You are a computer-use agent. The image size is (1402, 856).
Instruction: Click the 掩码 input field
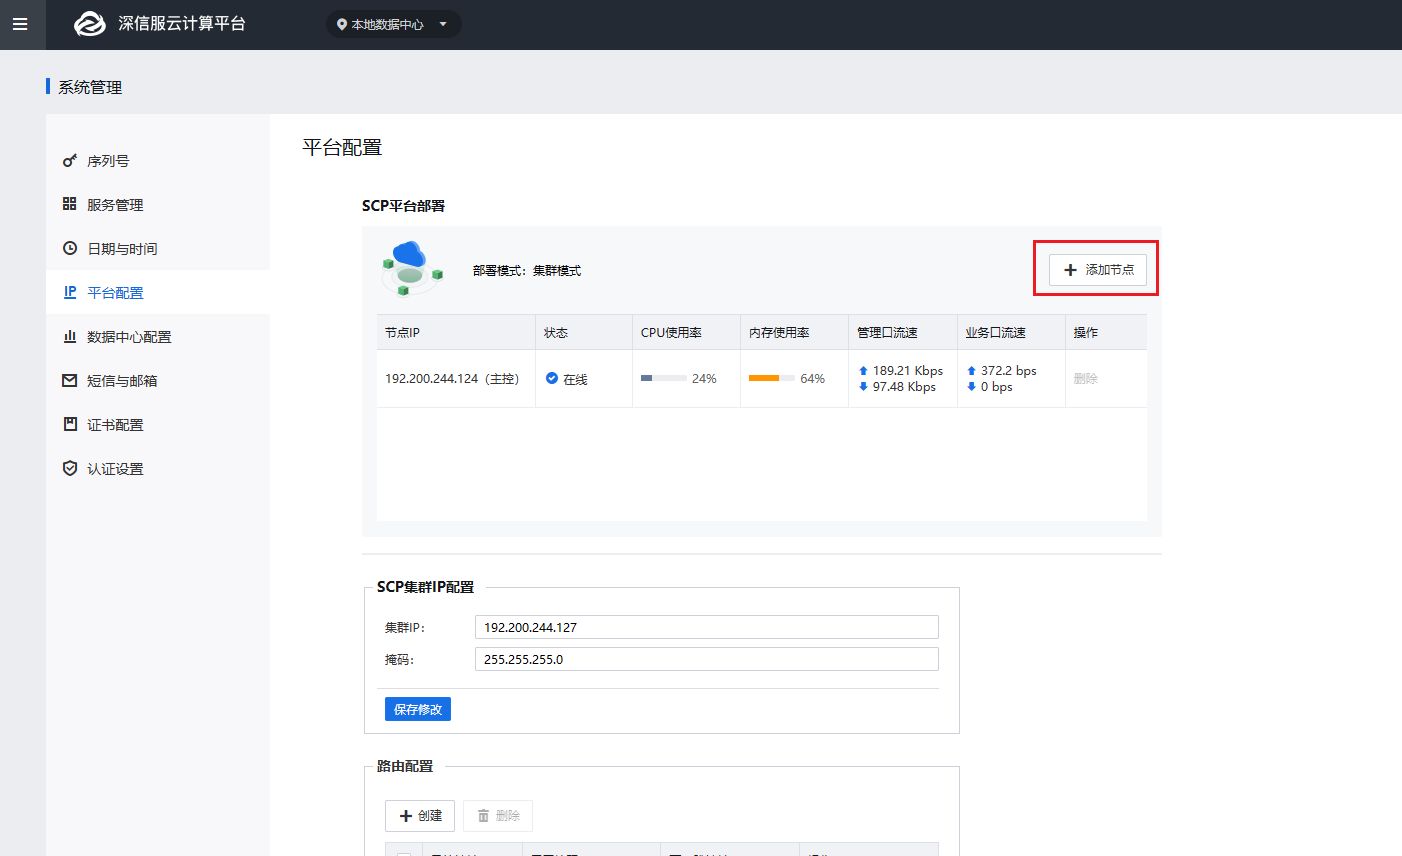point(707,659)
